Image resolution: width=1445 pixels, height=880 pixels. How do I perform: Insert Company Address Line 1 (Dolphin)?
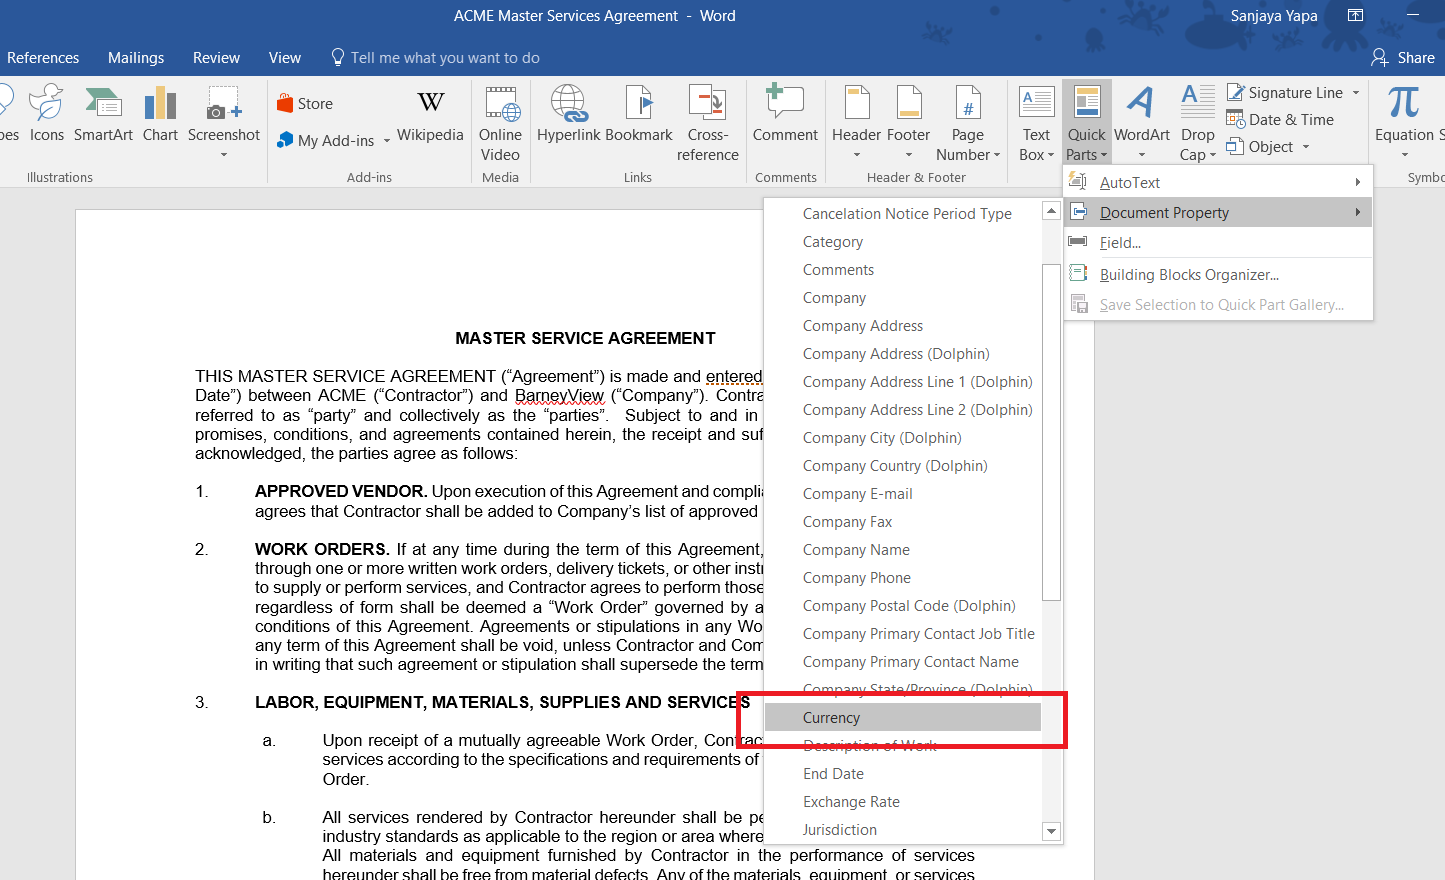point(903,382)
